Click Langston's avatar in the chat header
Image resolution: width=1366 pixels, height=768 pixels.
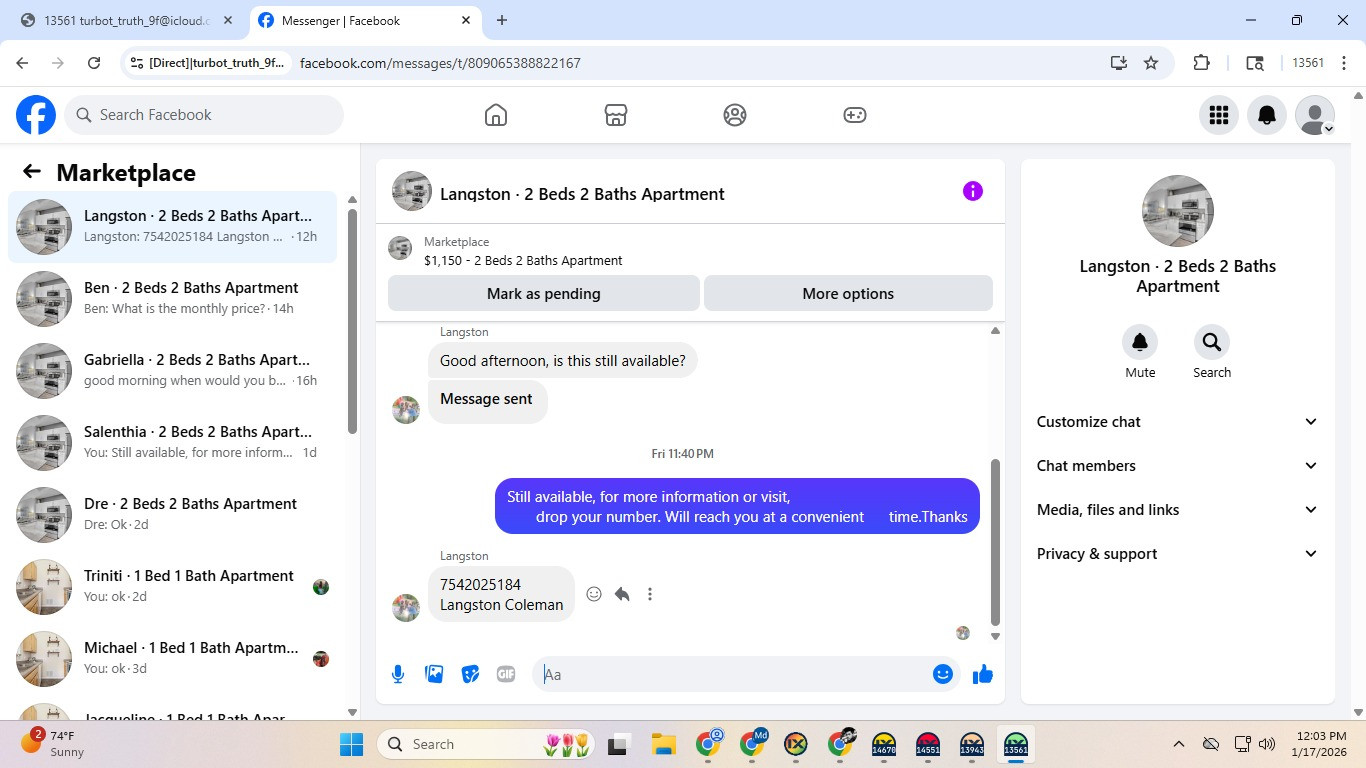[412, 191]
